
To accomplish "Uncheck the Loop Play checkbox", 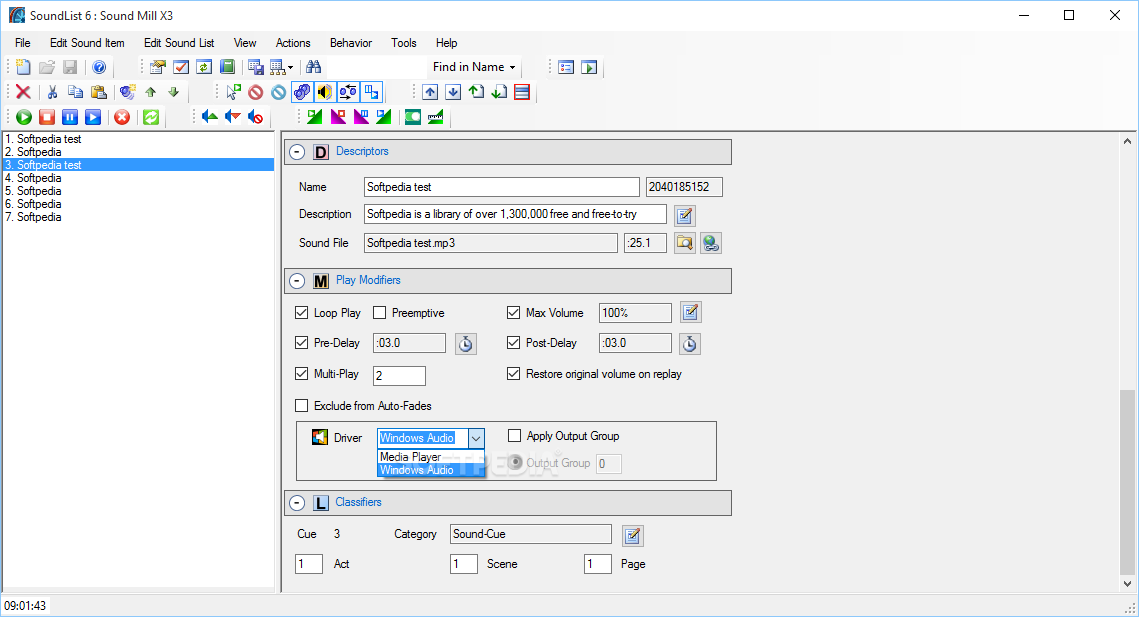I will coord(301,312).
